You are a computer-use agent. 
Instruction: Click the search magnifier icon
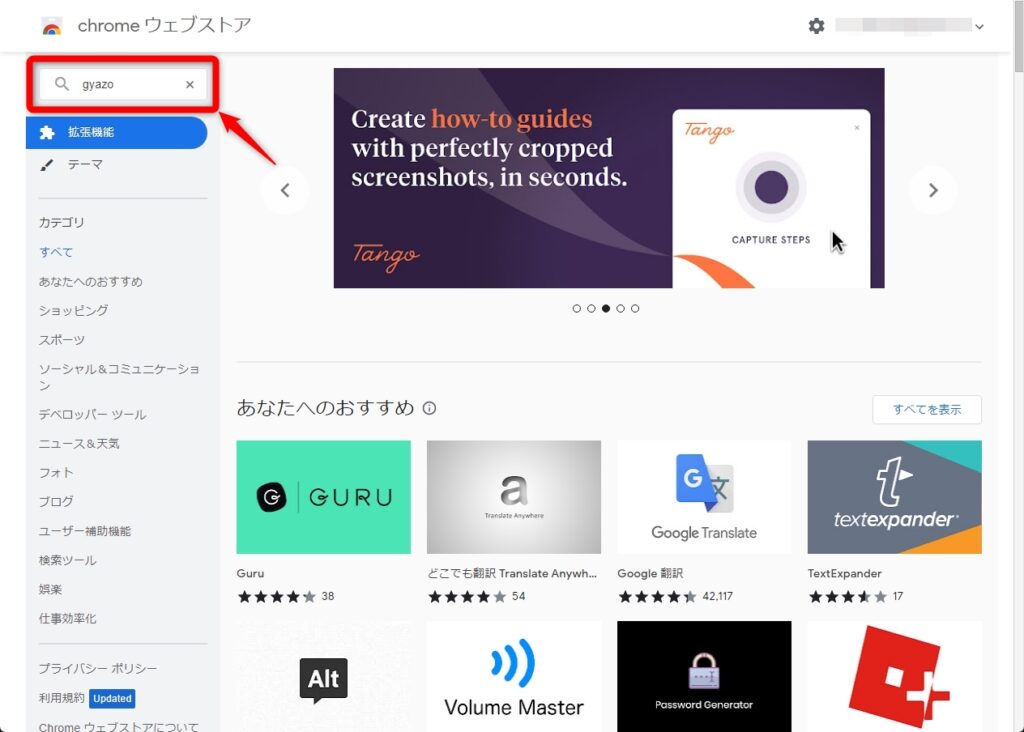tap(61, 84)
